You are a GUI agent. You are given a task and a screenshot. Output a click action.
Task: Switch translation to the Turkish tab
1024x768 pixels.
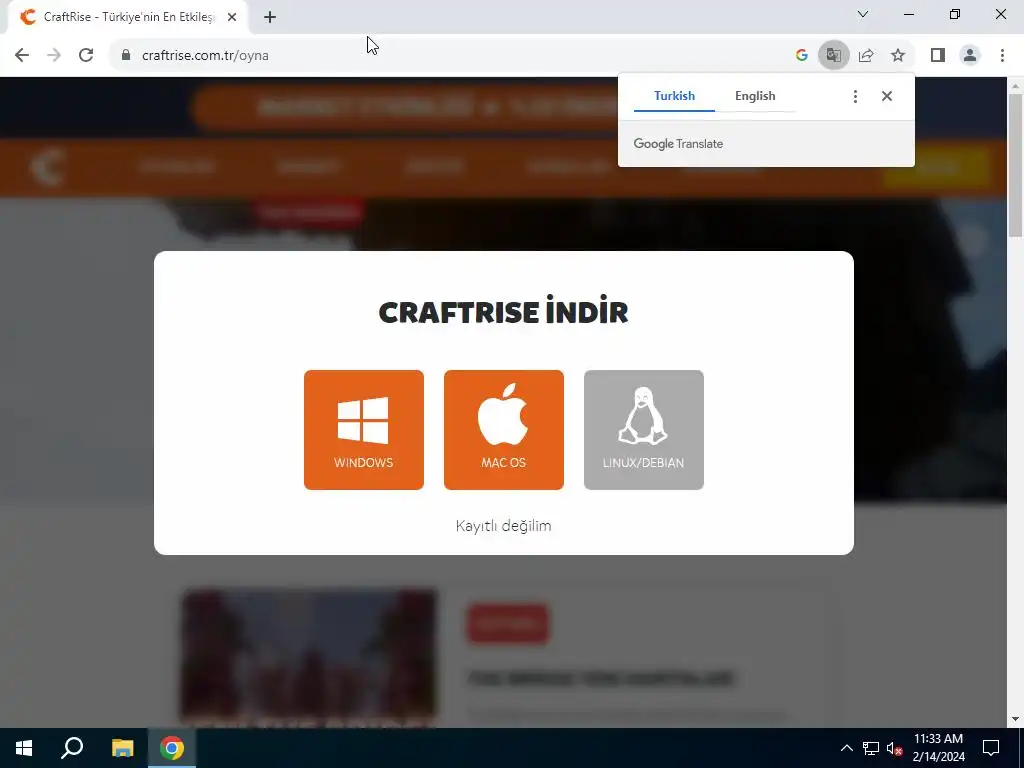click(674, 96)
